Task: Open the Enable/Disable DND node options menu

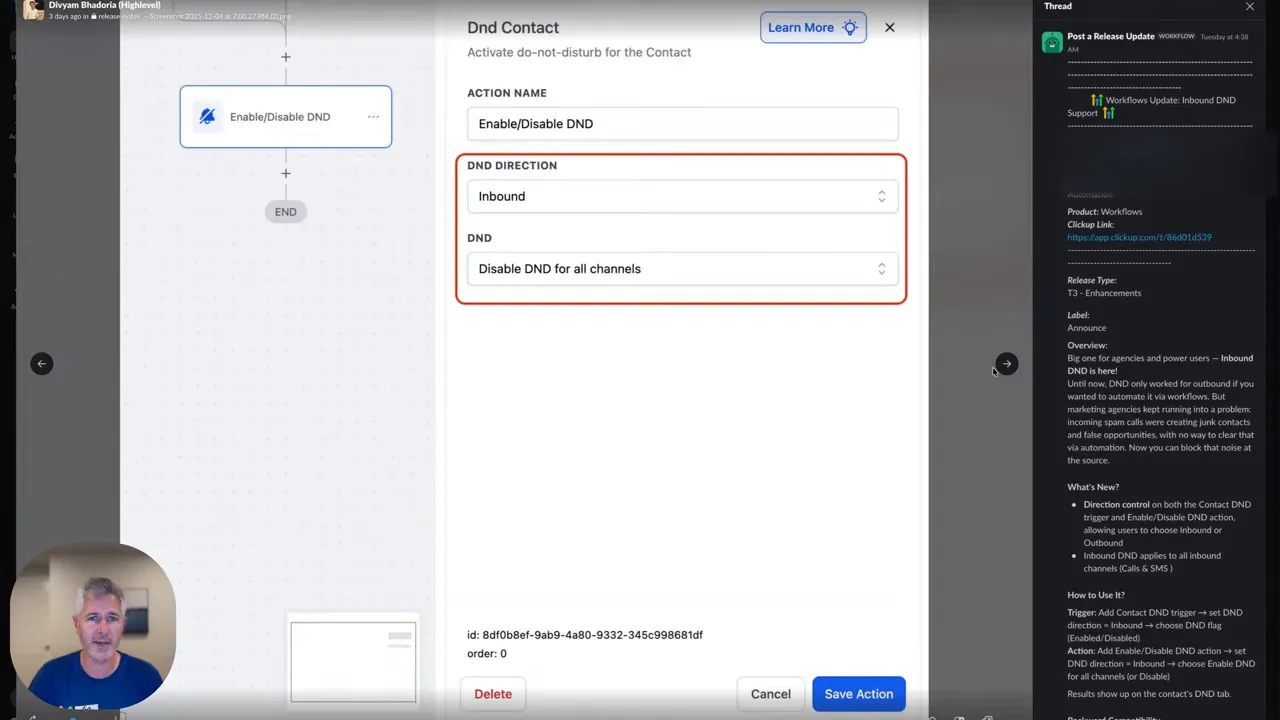Action: (373, 117)
